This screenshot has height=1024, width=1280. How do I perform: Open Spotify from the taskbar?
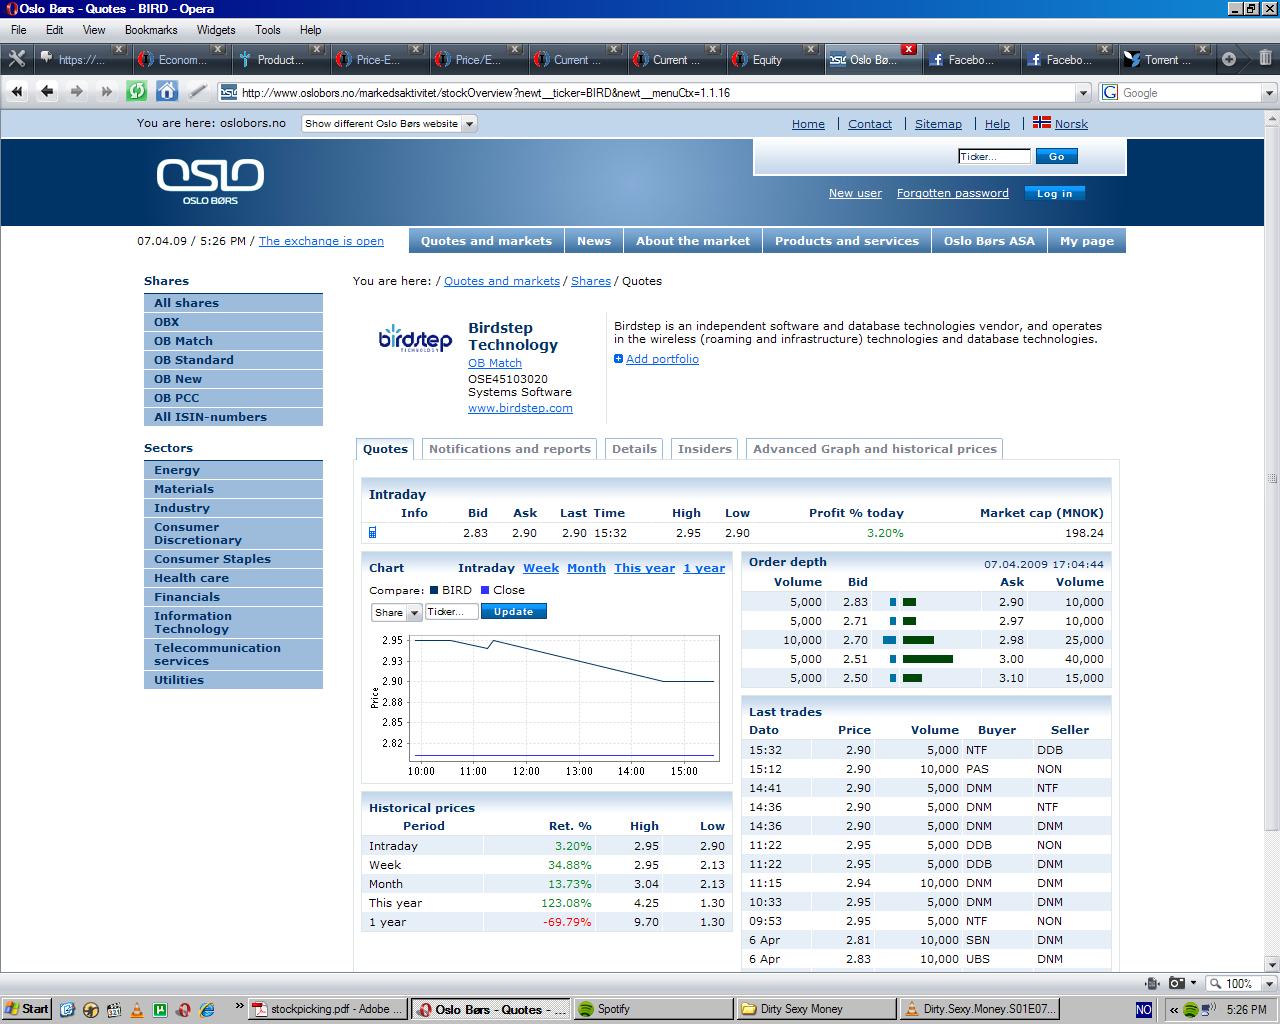(652, 1009)
